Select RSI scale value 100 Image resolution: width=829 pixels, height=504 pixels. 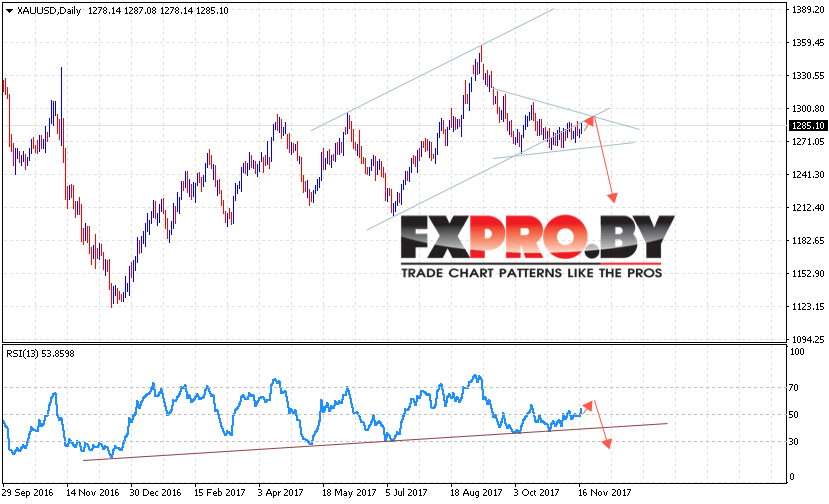pyautogui.click(x=797, y=352)
